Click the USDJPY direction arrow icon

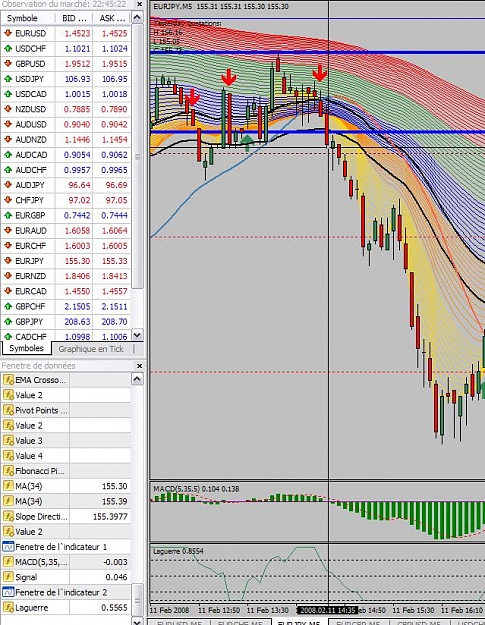(x=8, y=79)
